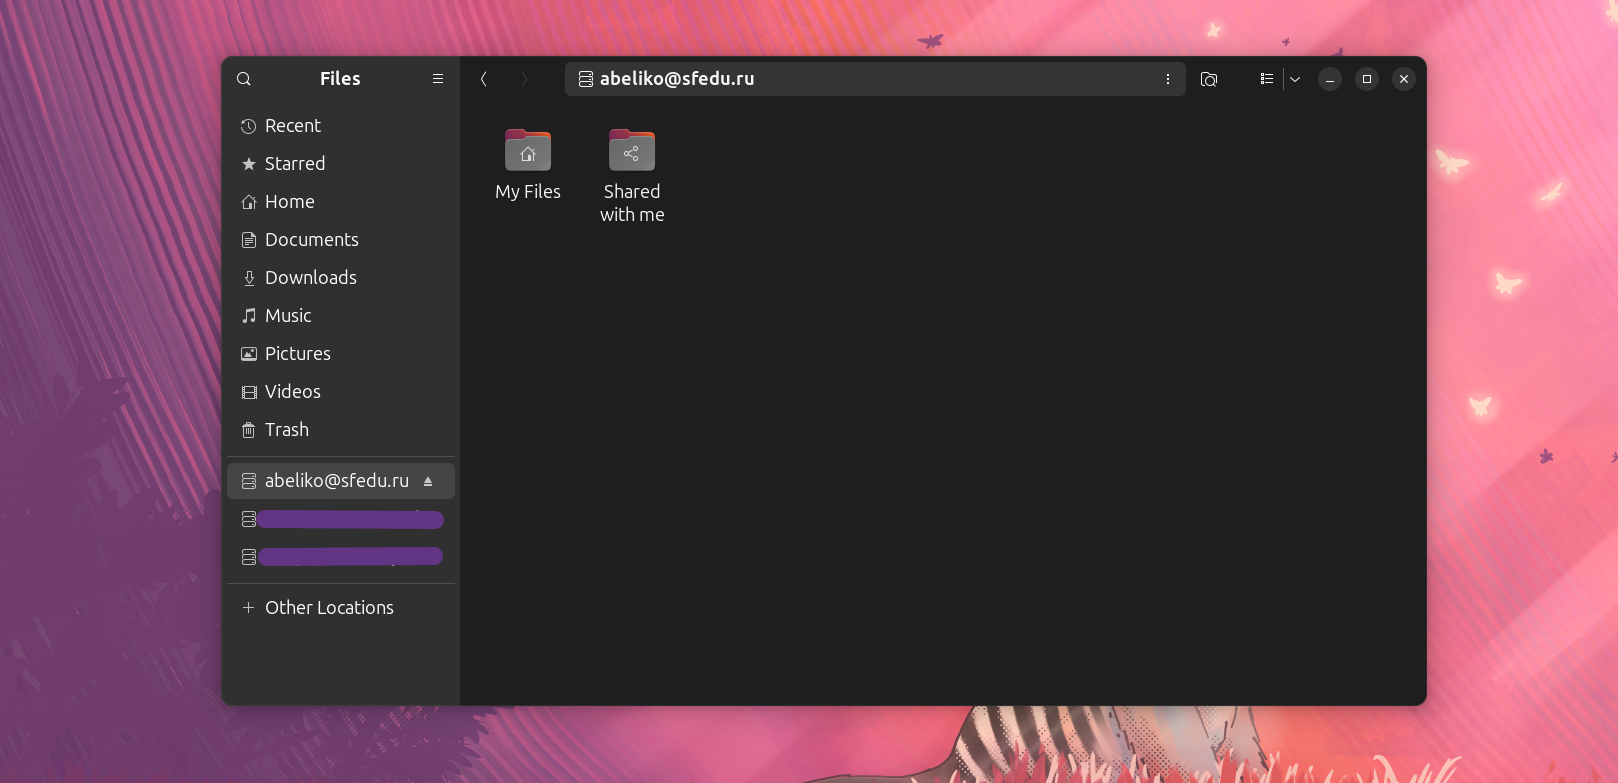Navigate to Downloads in sidebar
This screenshot has width=1618, height=783.
310,278
